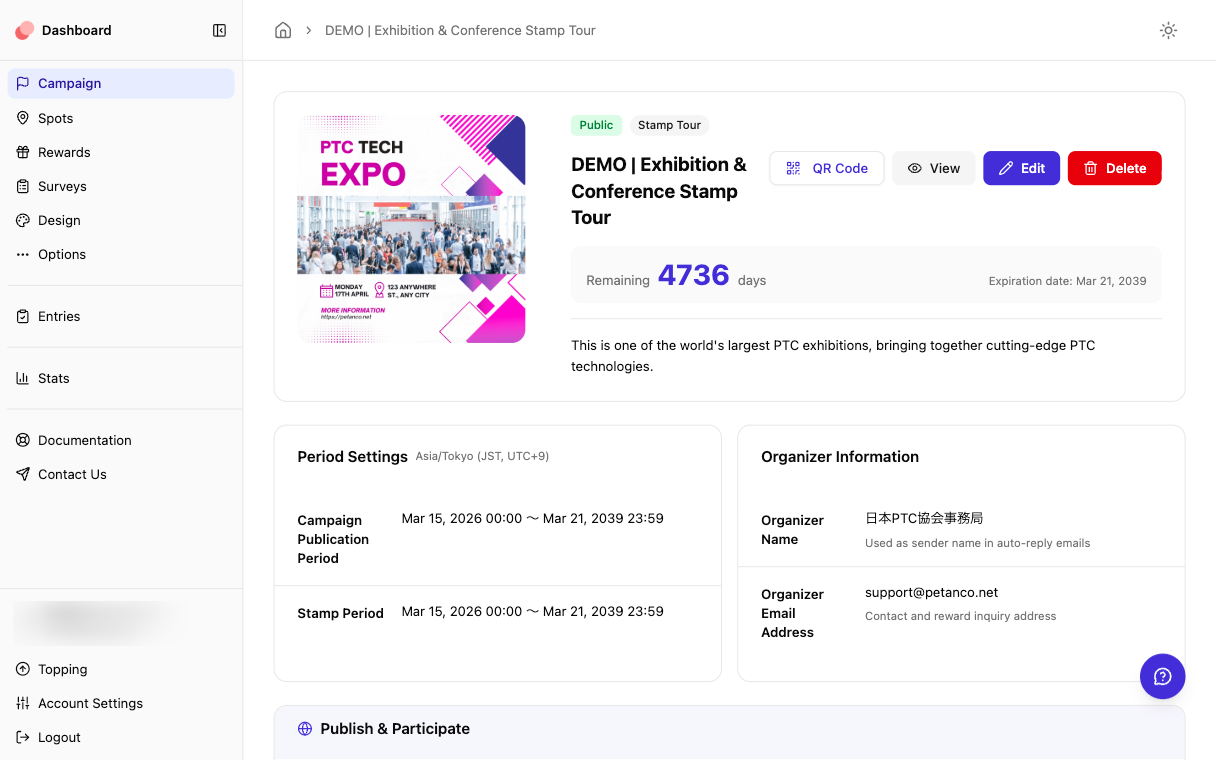This screenshot has height=760, width=1216.
Task: Click the Stamp Period label
Action: [x=340, y=613]
